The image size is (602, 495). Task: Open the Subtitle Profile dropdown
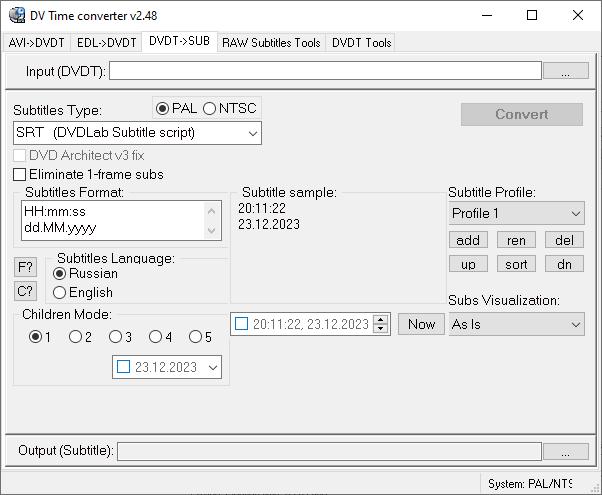pyautogui.click(x=516, y=213)
